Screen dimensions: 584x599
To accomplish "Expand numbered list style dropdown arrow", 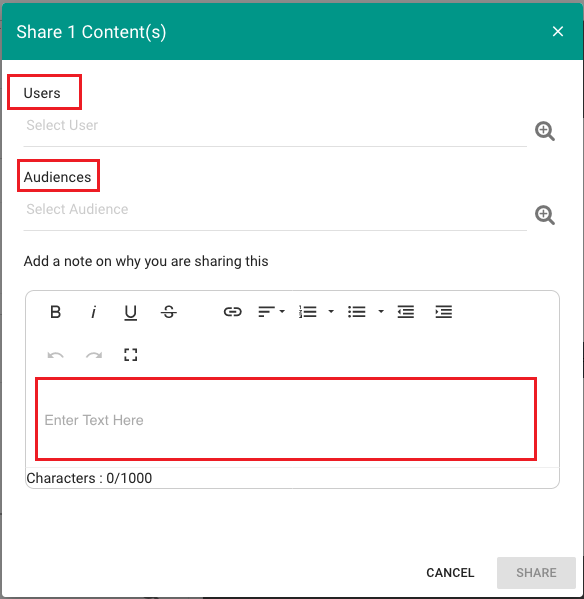I will [331, 312].
